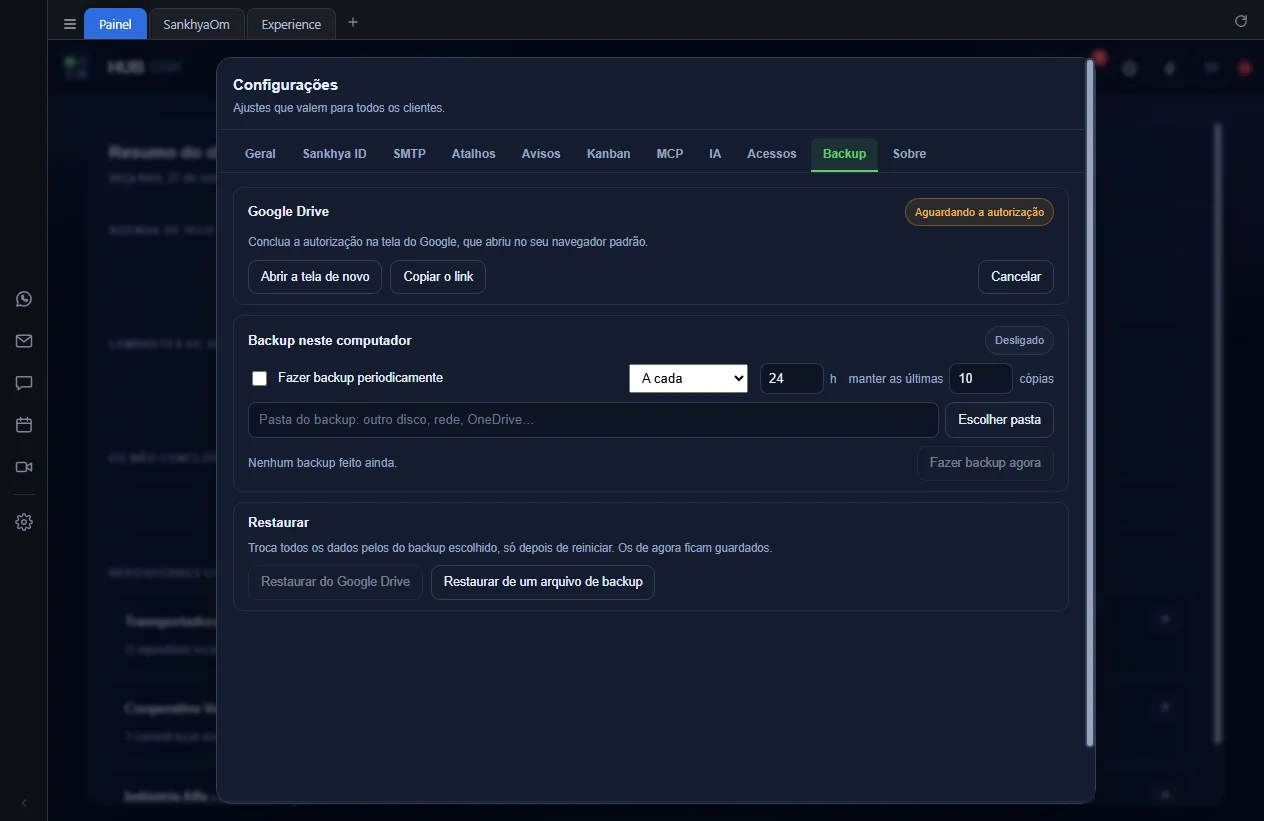The width and height of the screenshot is (1264, 821).
Task: Open the Atalhos settings tab
Action: (x=473, y=154)
